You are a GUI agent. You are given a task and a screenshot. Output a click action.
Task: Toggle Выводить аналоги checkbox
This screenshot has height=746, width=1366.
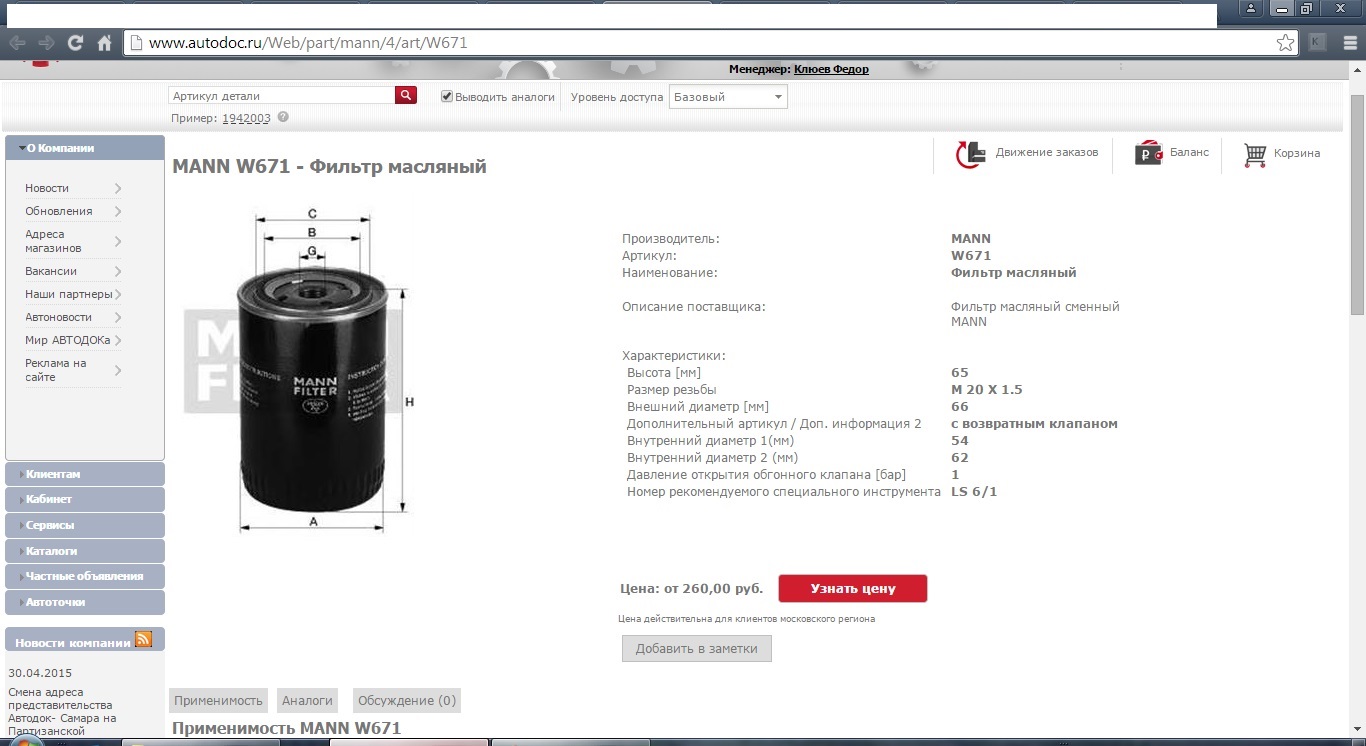tap(447, 96)
